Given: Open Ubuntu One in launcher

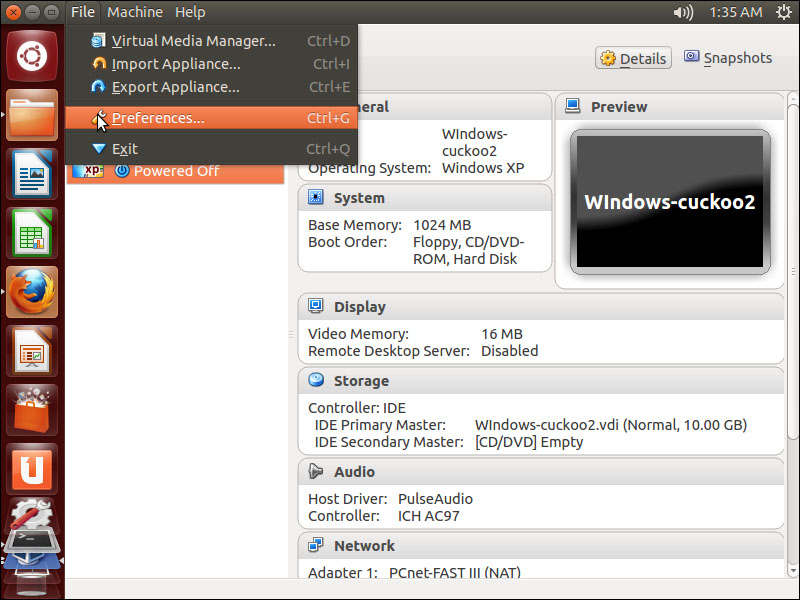Looking at the screenshot, I should [x=32, y=470].
